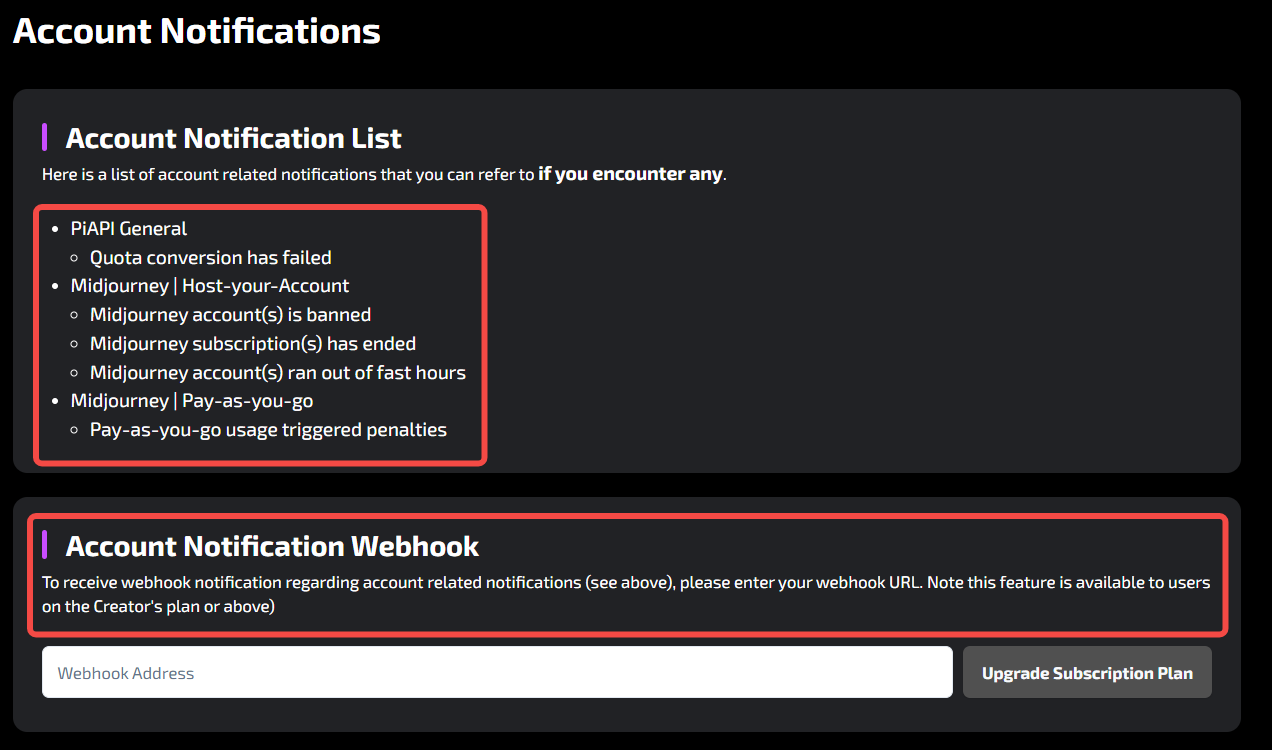Click the purple accent bar beside Notification Webhook
The image size is (1272, 750).
[x=45, y=546]
